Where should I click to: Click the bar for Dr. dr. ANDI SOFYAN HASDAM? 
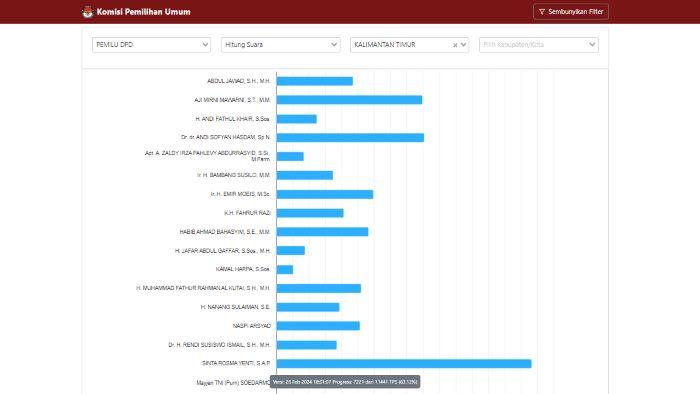[350, 137]
